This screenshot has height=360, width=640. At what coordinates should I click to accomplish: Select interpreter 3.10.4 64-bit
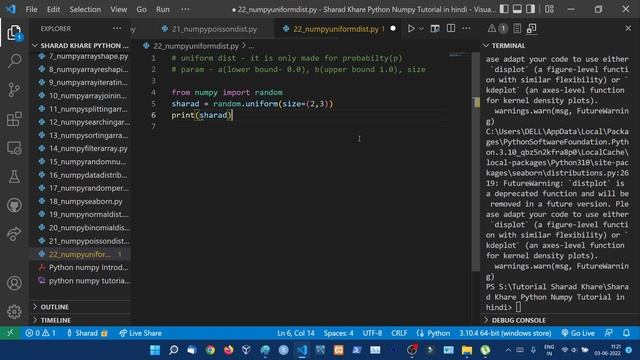click(x=505, y=333)
